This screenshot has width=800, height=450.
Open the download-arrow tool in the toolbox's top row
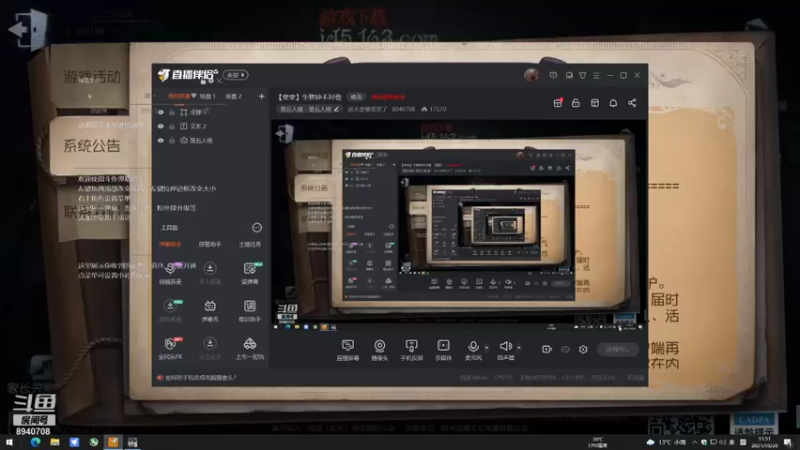[x=210, y=273]
